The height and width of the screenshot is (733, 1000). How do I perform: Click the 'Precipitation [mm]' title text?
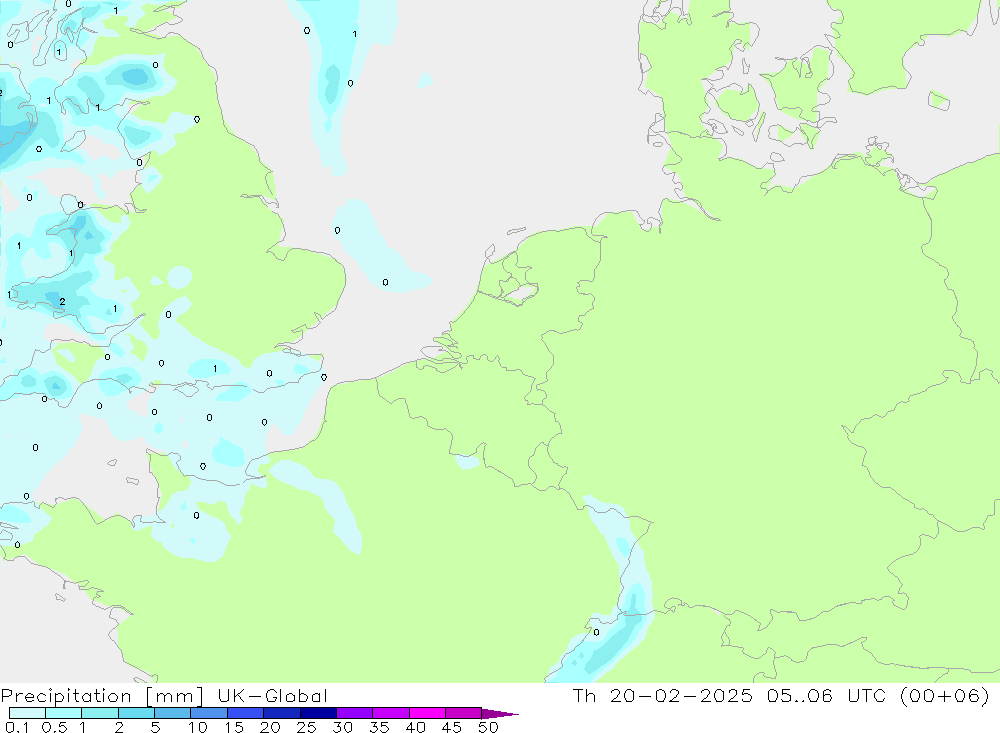(x=103, y=696)
